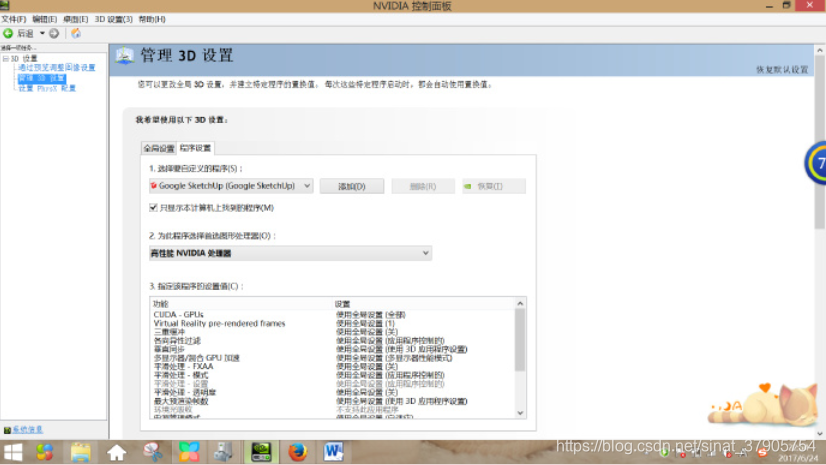Viewport: 826px width, 465px height.
Task: Select 管理 3D 设置 in the task tree
Action: click(x=42, y=78)
